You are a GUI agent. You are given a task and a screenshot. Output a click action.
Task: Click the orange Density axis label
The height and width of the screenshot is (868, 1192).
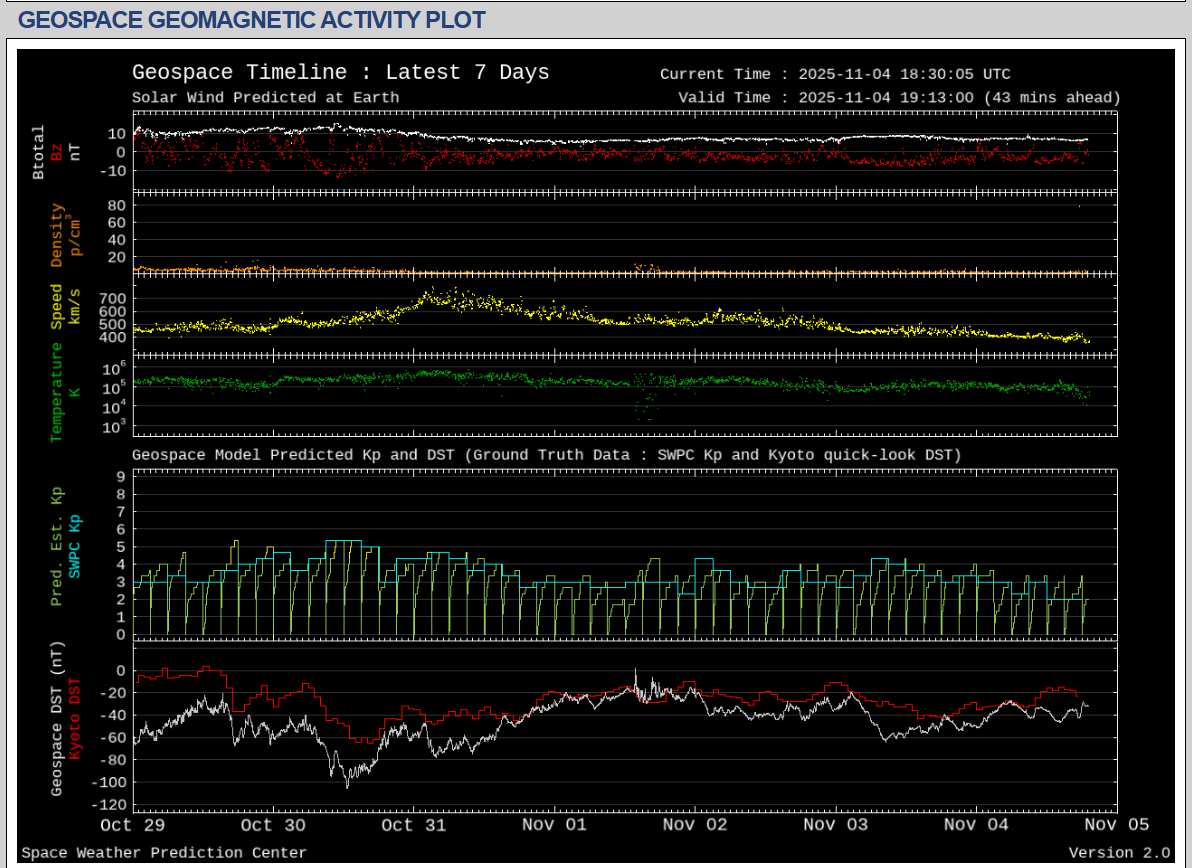pyautogui.click(x=57, y=235)
